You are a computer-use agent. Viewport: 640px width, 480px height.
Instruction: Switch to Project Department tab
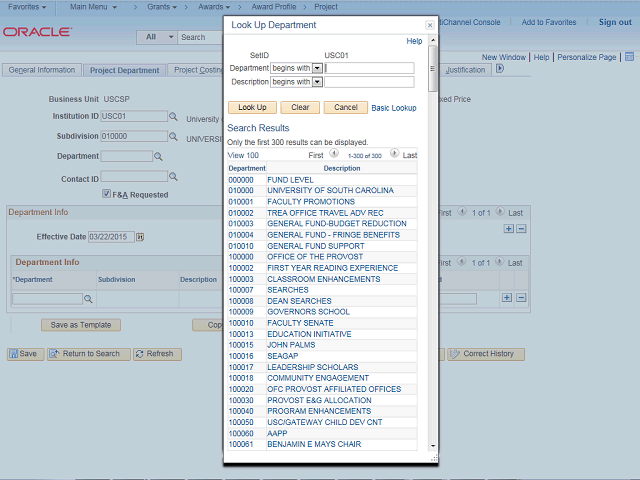[x=124, y=70]
